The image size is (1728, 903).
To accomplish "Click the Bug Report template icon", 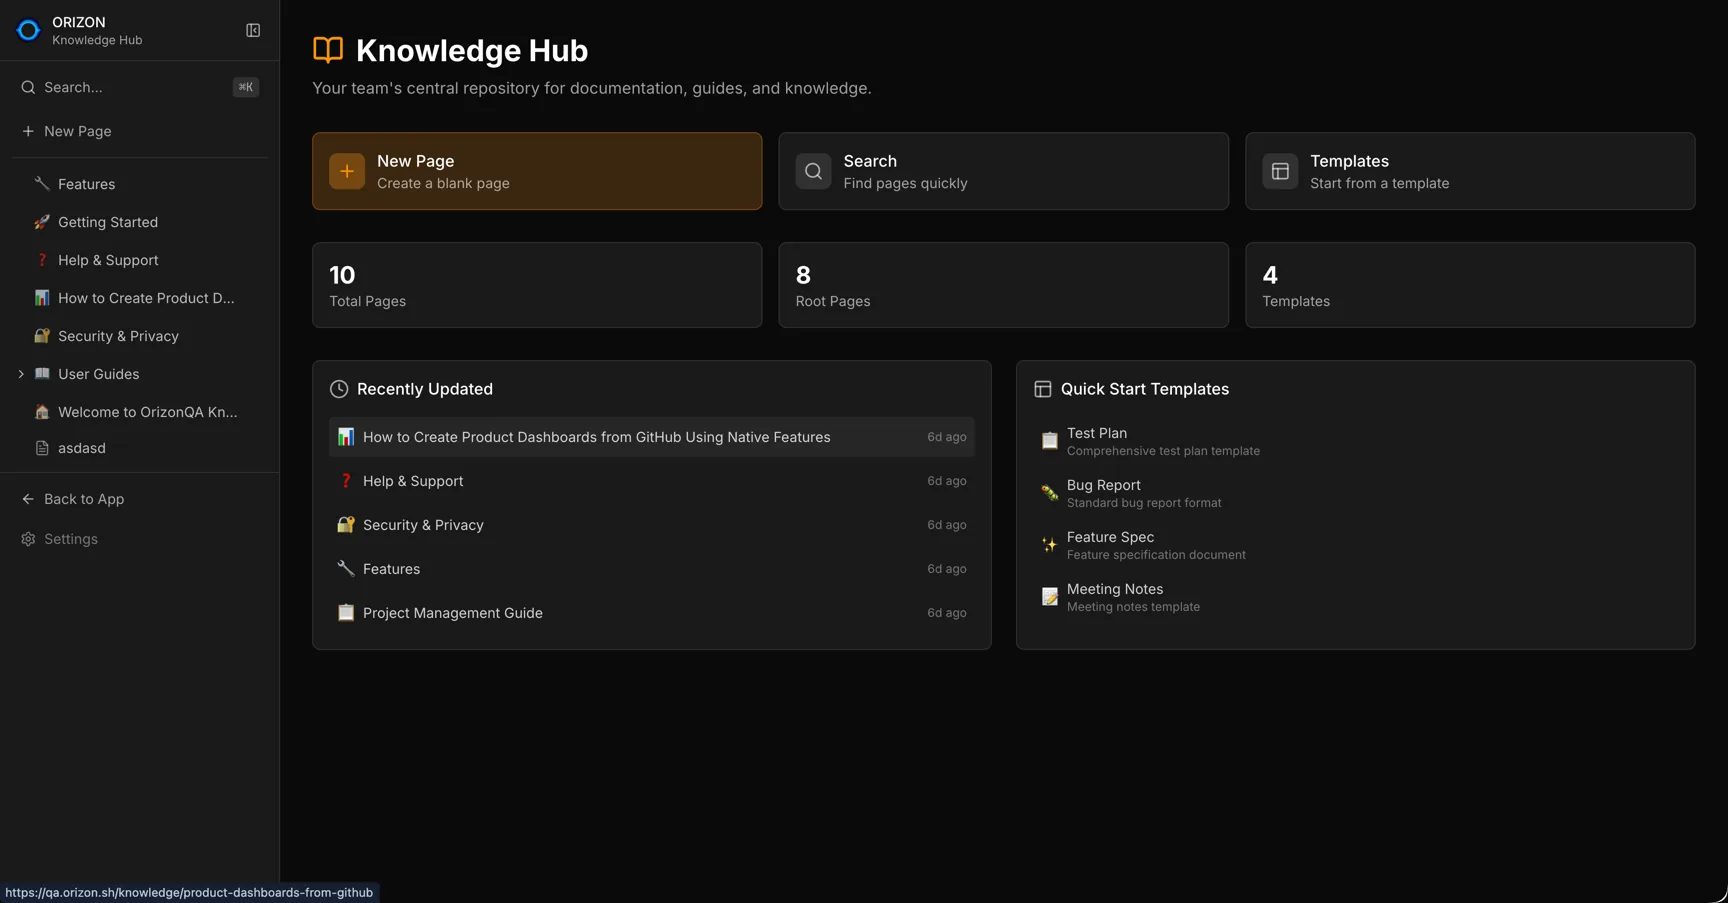I will click(1049, 492).
